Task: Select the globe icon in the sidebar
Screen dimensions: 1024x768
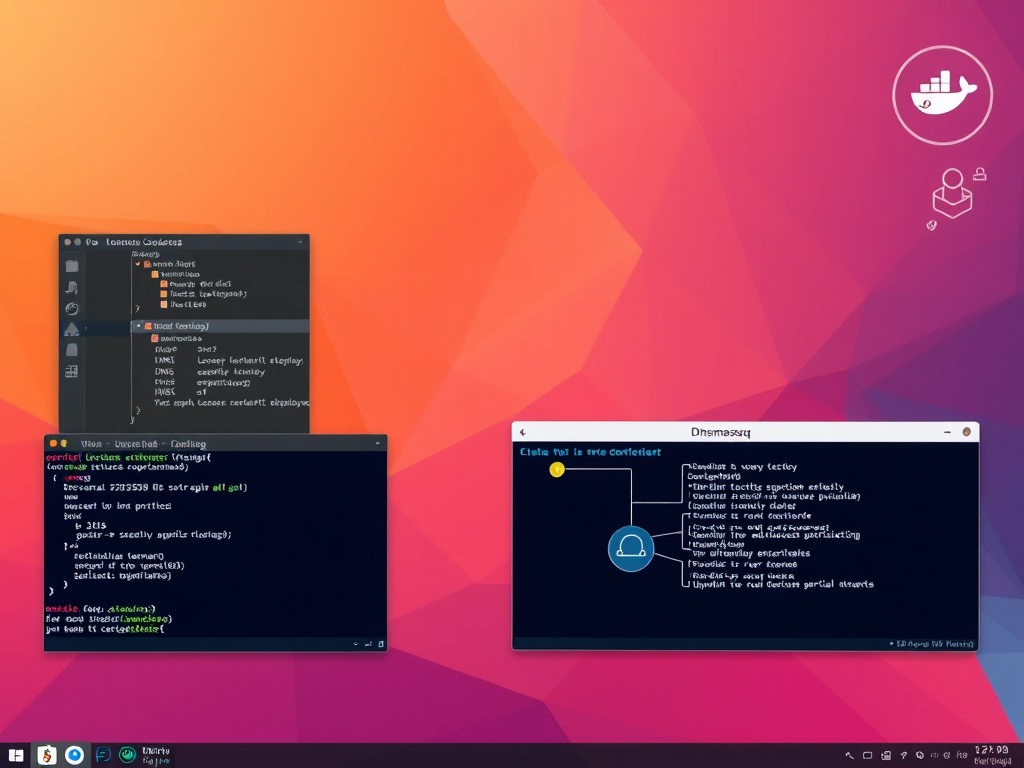Action: coord(70,306)
